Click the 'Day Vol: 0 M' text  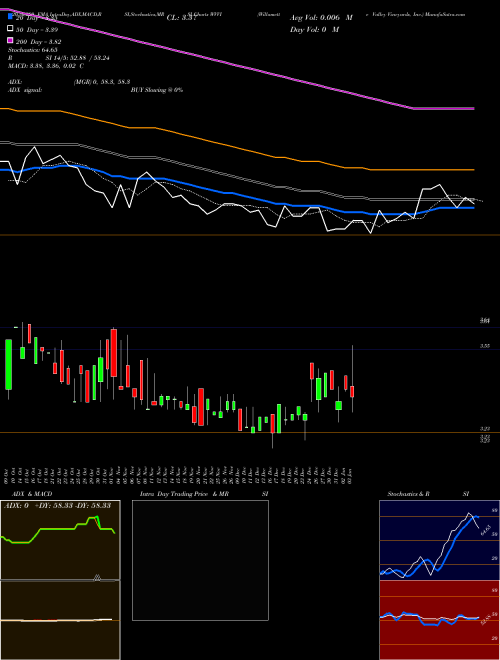[314, 29]
